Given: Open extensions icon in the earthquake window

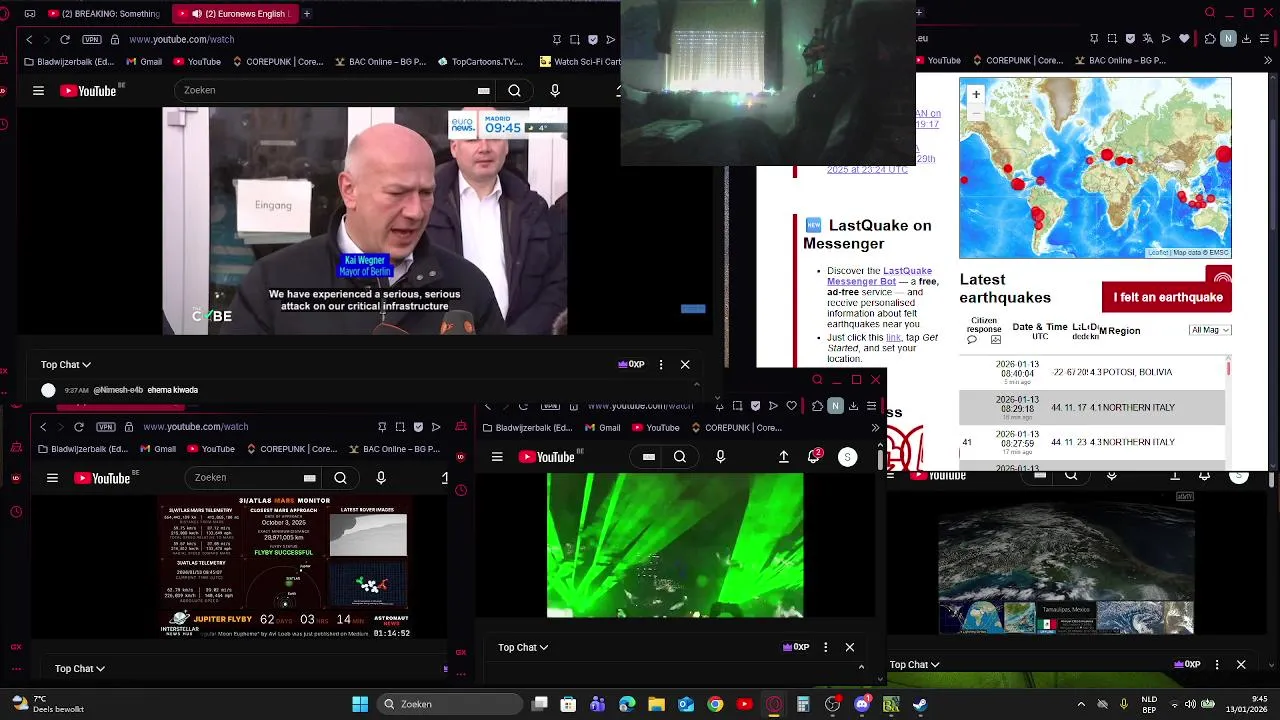Looking at the screenshot, I should [x=1210, y=39].
